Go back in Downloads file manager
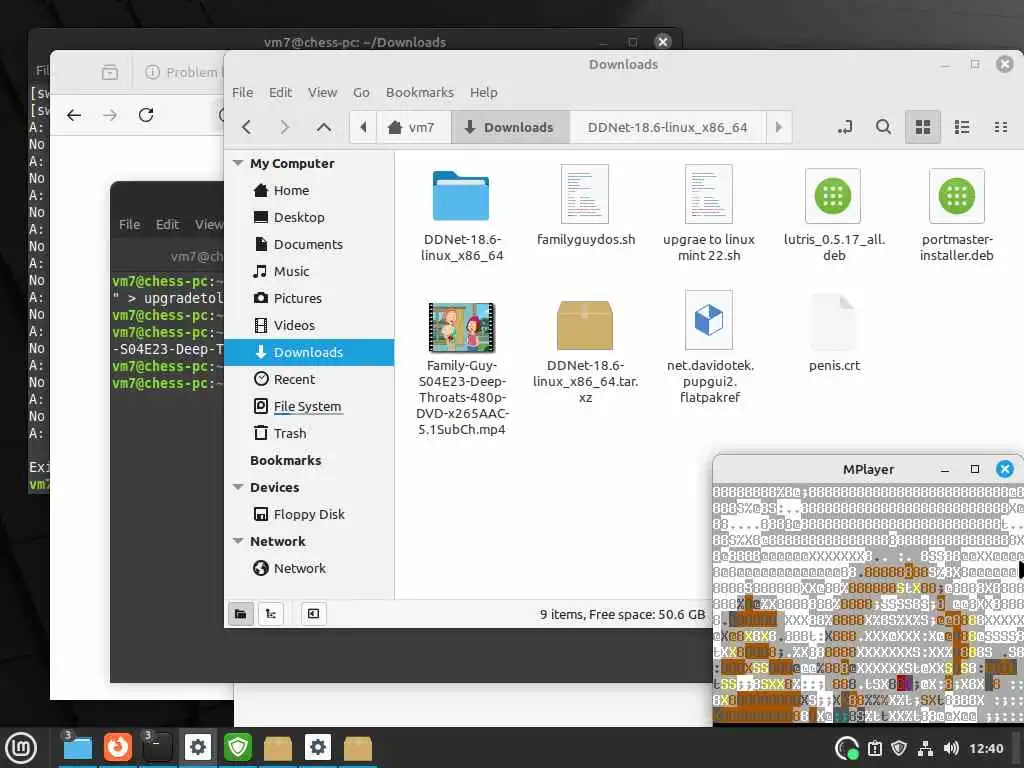Screen dimensions: 1024x768 (x=246, y=127)
